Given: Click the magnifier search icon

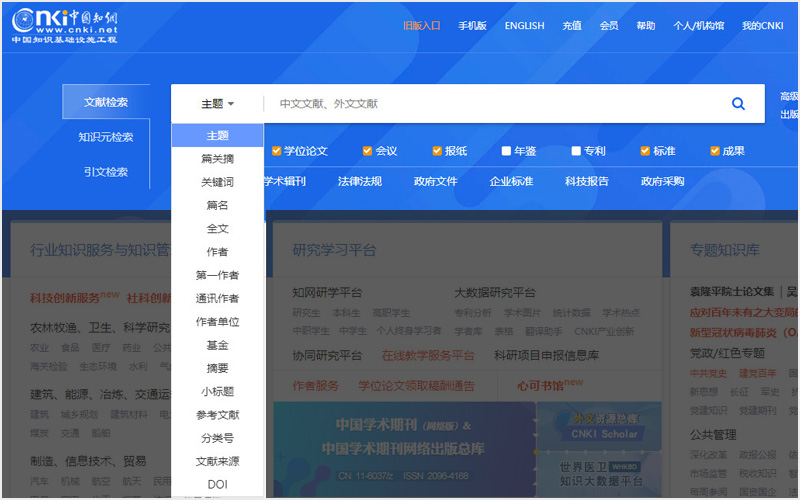Looking at the screenshot, I should tap(738, 104).
